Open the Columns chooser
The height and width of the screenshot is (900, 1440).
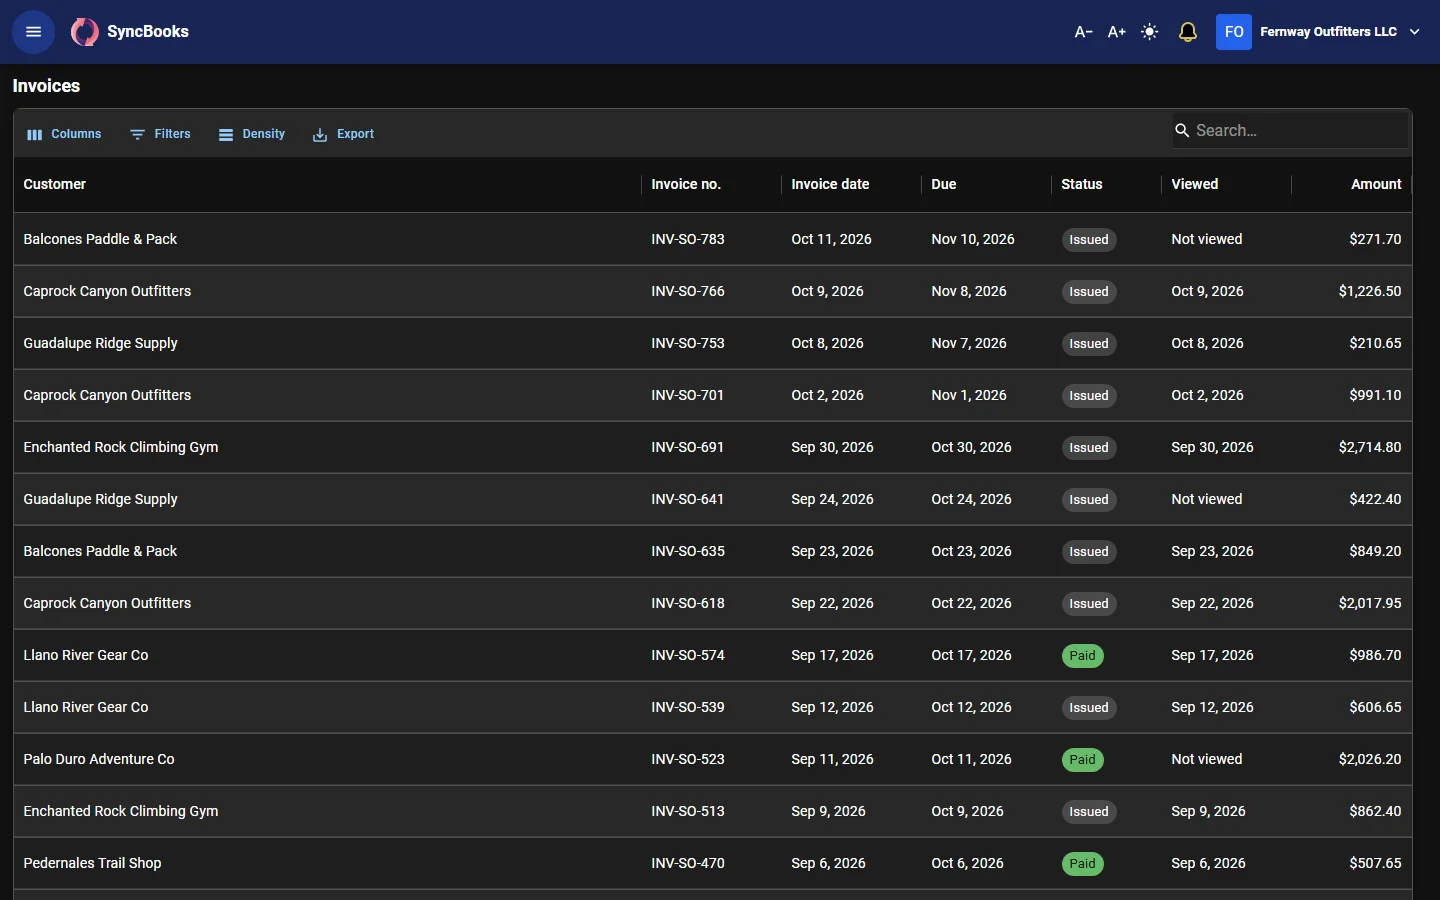coord(64,134)
